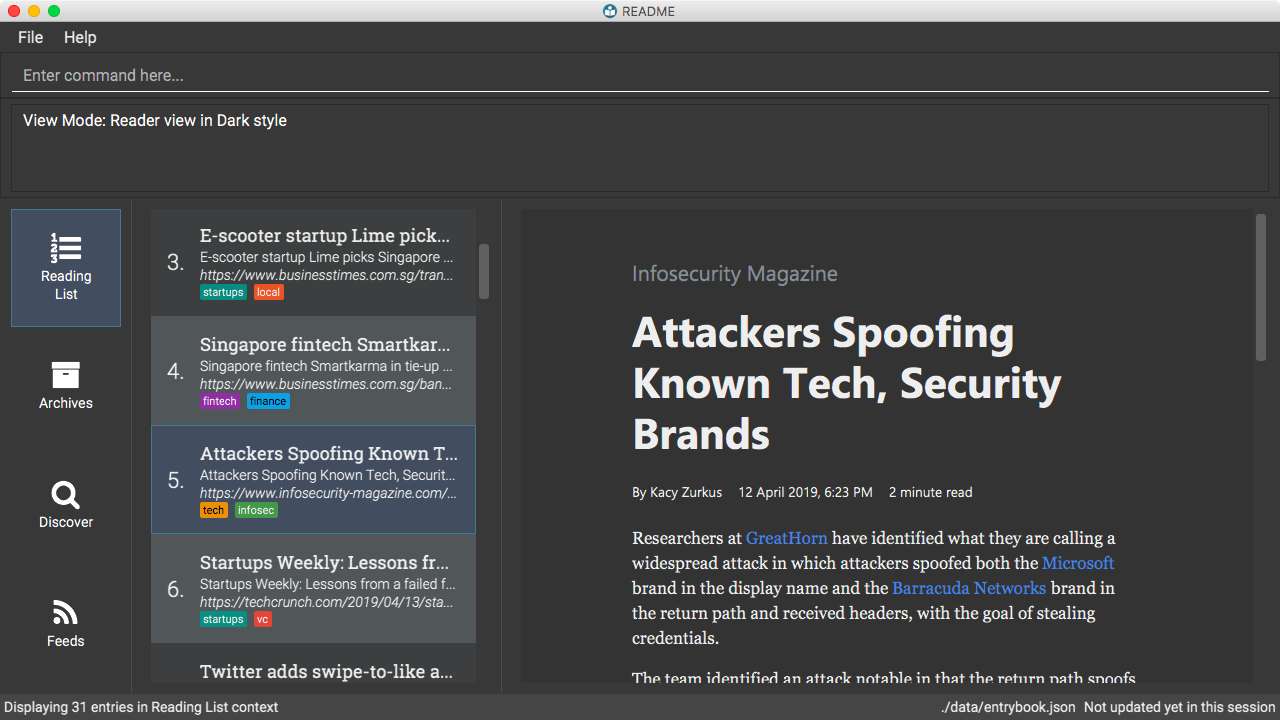Click the tech tag on entry 5

(214, 510)
